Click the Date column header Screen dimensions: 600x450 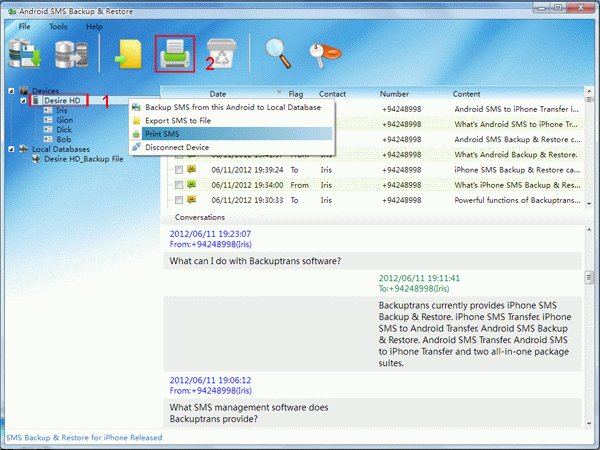tap(218, 94)
